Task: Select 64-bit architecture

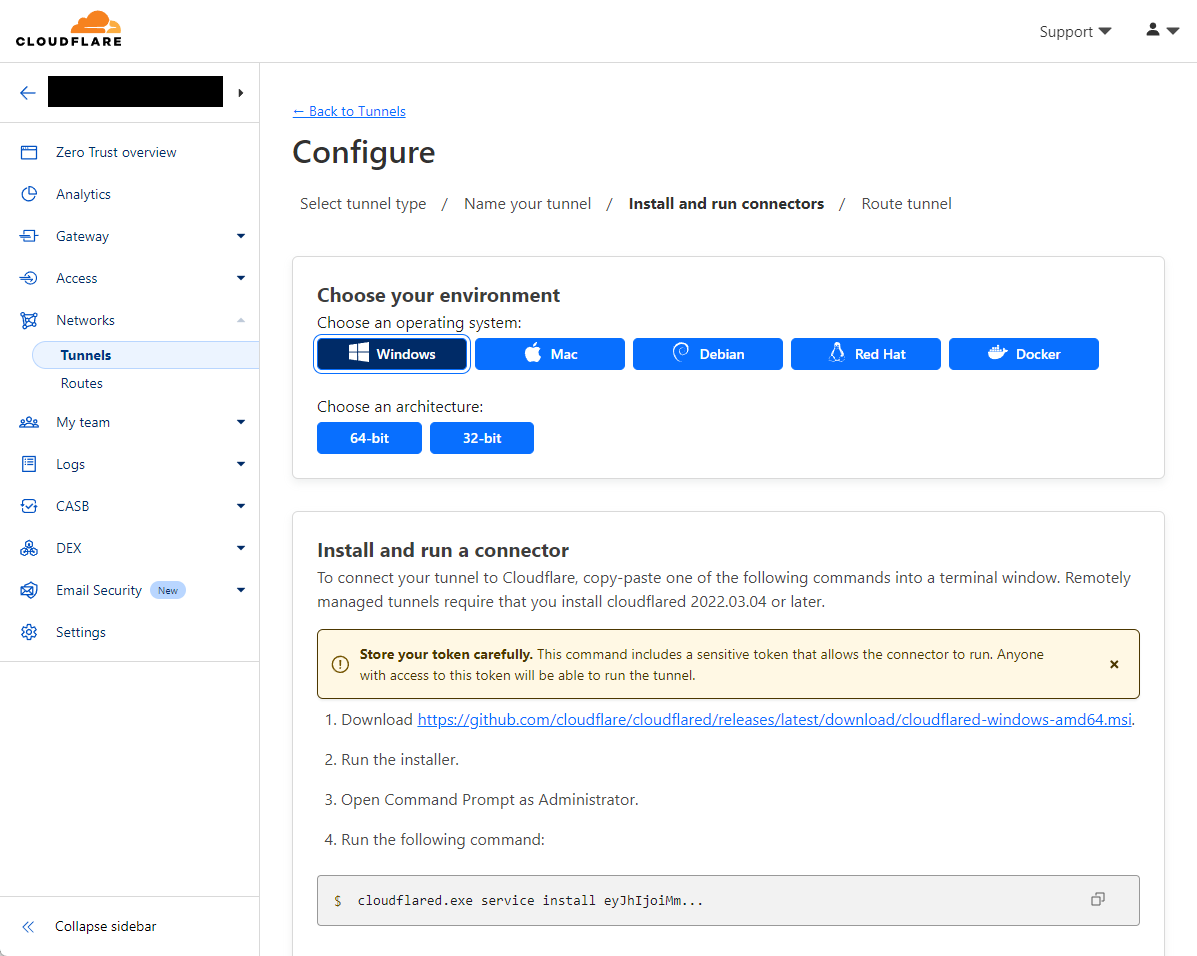Action: tap(369, 438)
